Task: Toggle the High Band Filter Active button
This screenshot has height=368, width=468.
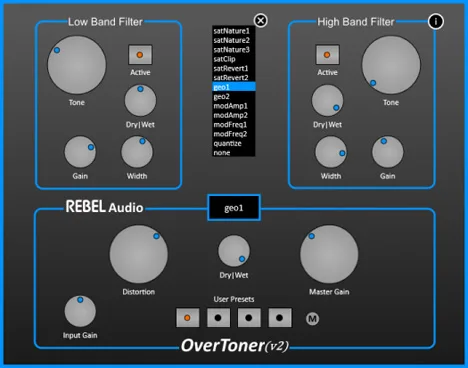Action: [327, 55]
